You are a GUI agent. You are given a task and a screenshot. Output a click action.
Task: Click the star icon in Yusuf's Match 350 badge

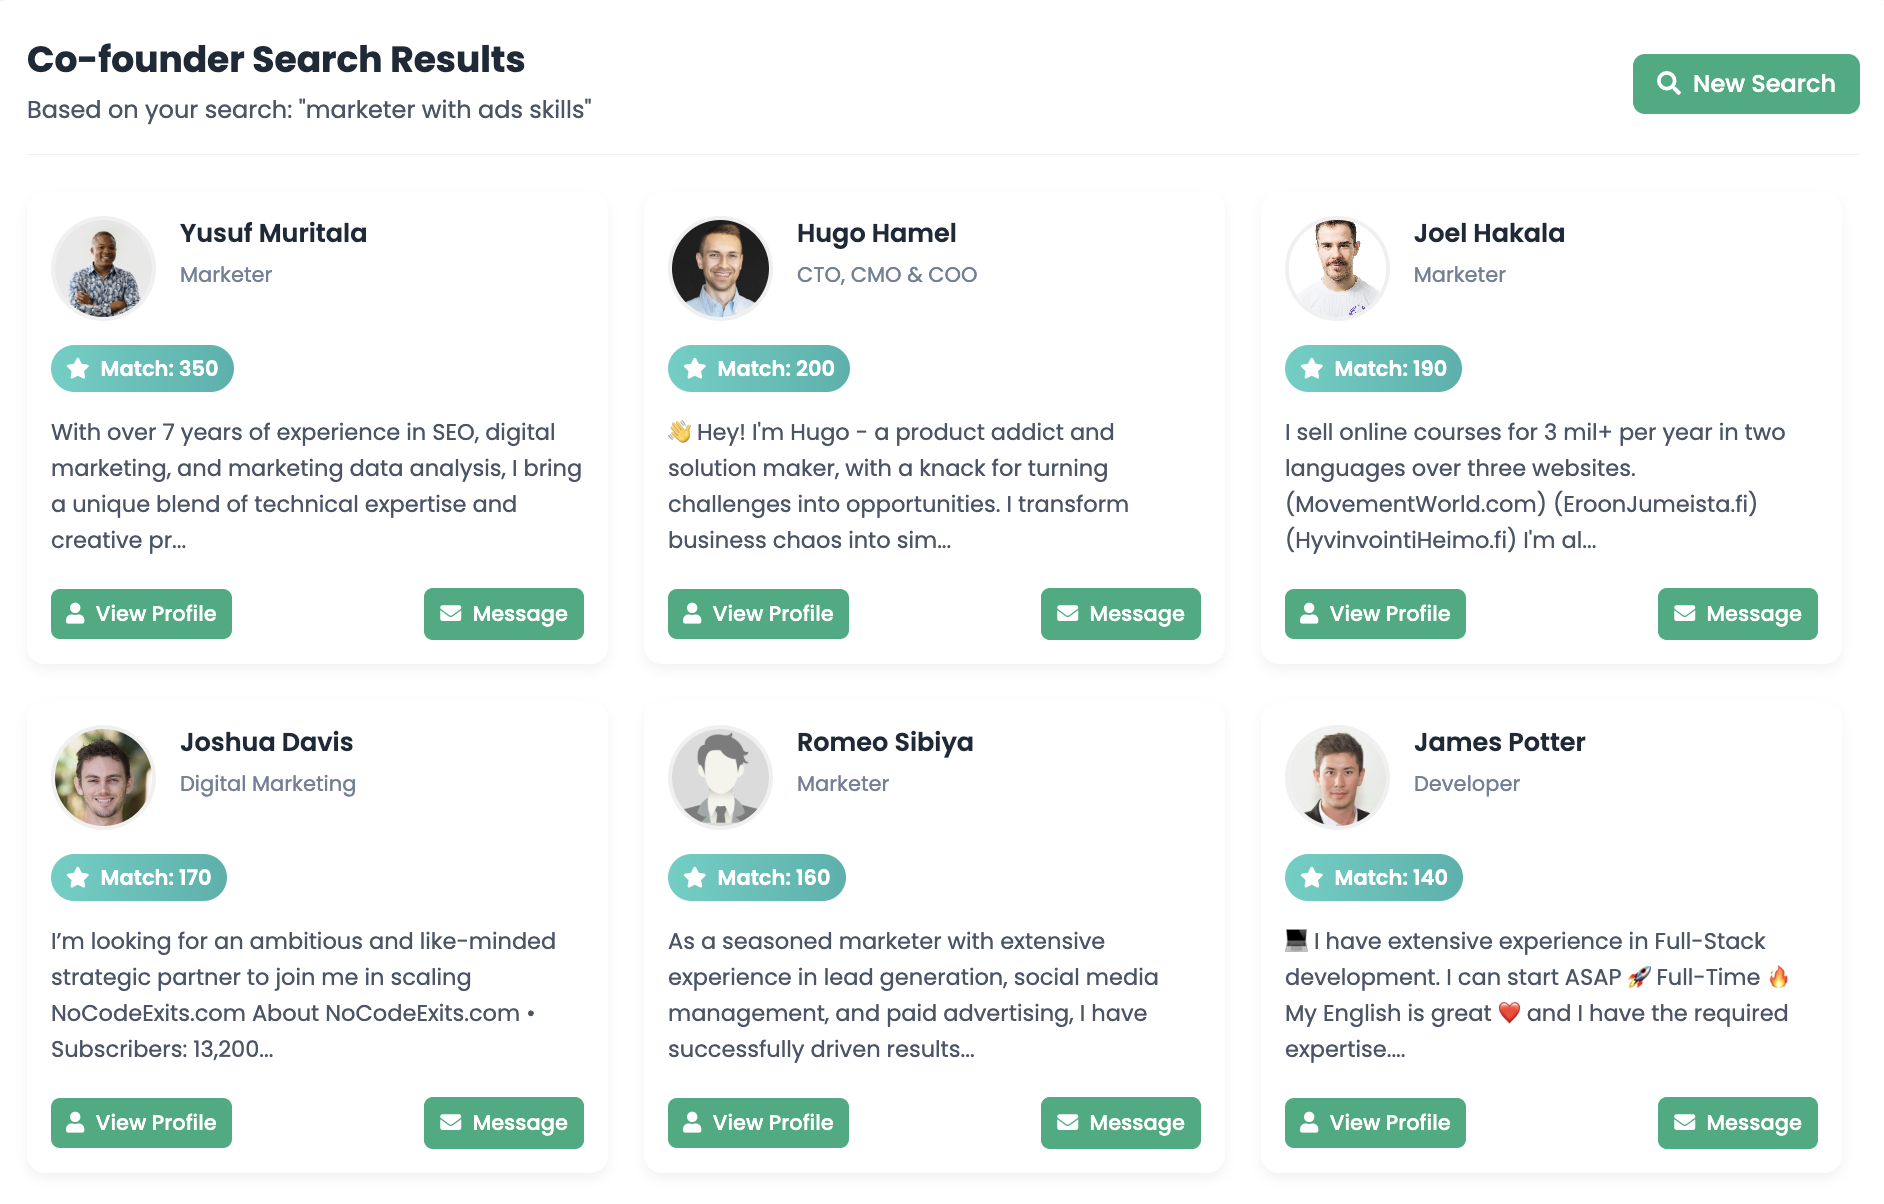point(78,368)
